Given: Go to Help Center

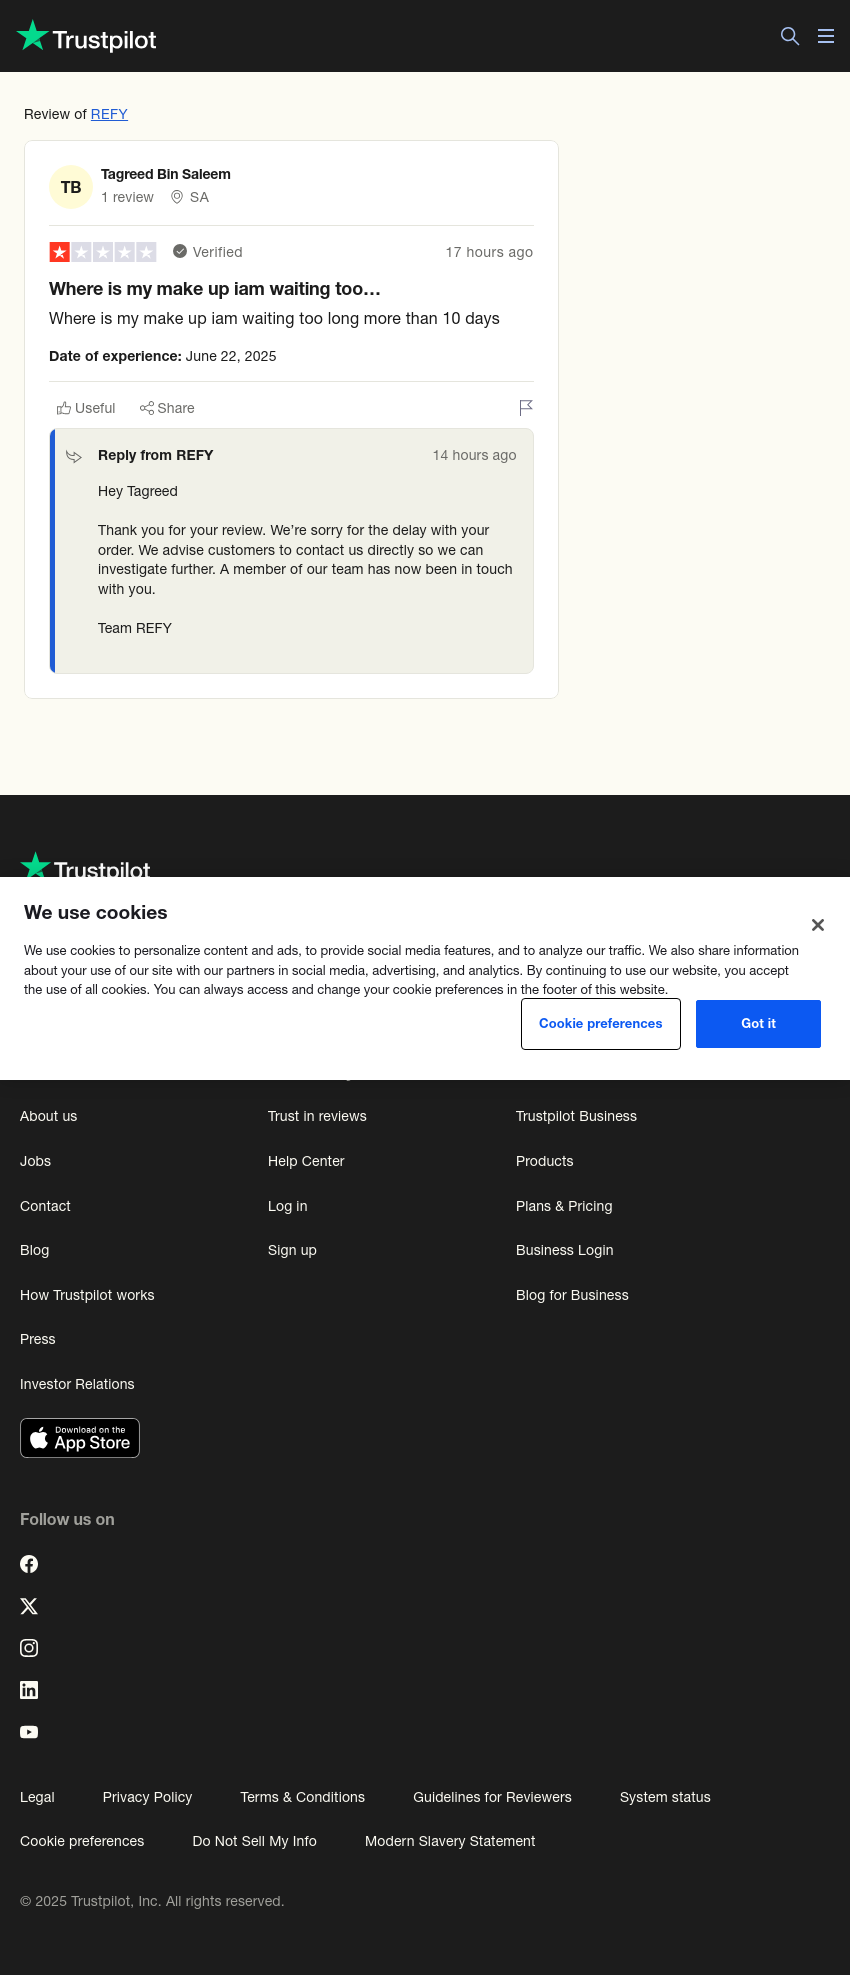Looking at the screenshot, I should (x=306, y=1161).
